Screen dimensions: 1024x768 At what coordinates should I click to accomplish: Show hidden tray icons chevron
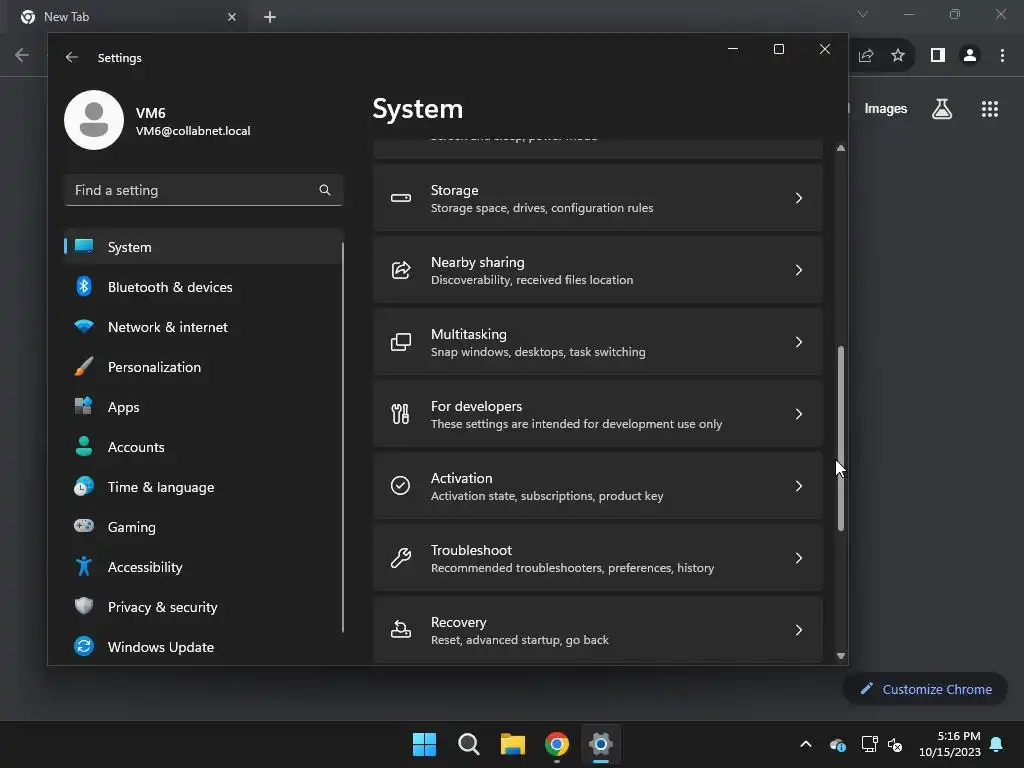coord(806,744)
